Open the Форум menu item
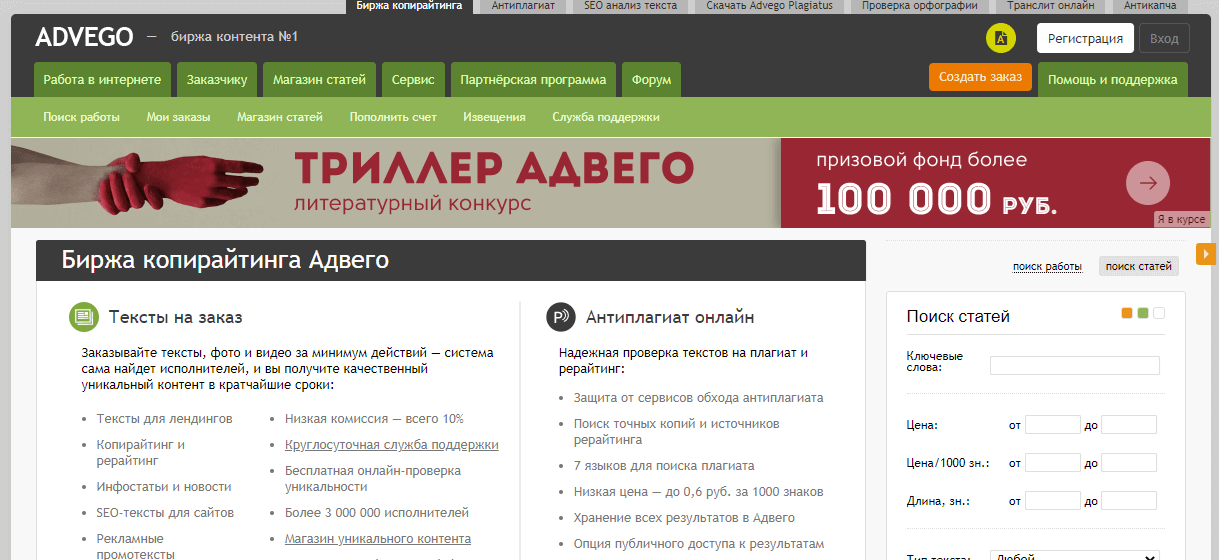Image resolution: width=1219 pixels, height=560 pixels. tap(651, 80)
